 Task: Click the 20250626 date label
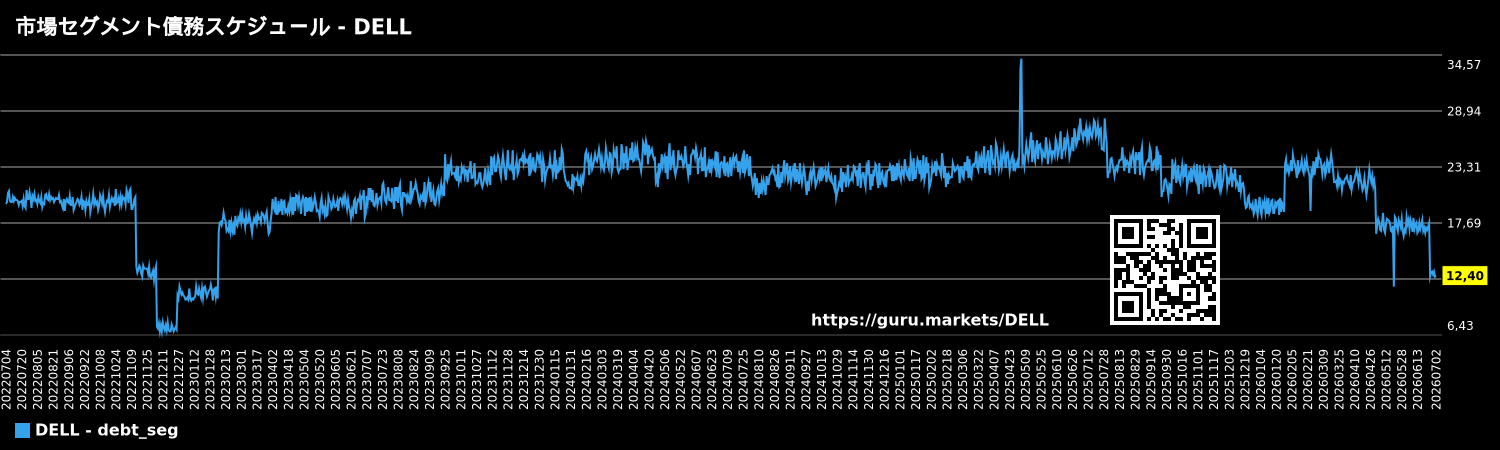(1072, 378)
